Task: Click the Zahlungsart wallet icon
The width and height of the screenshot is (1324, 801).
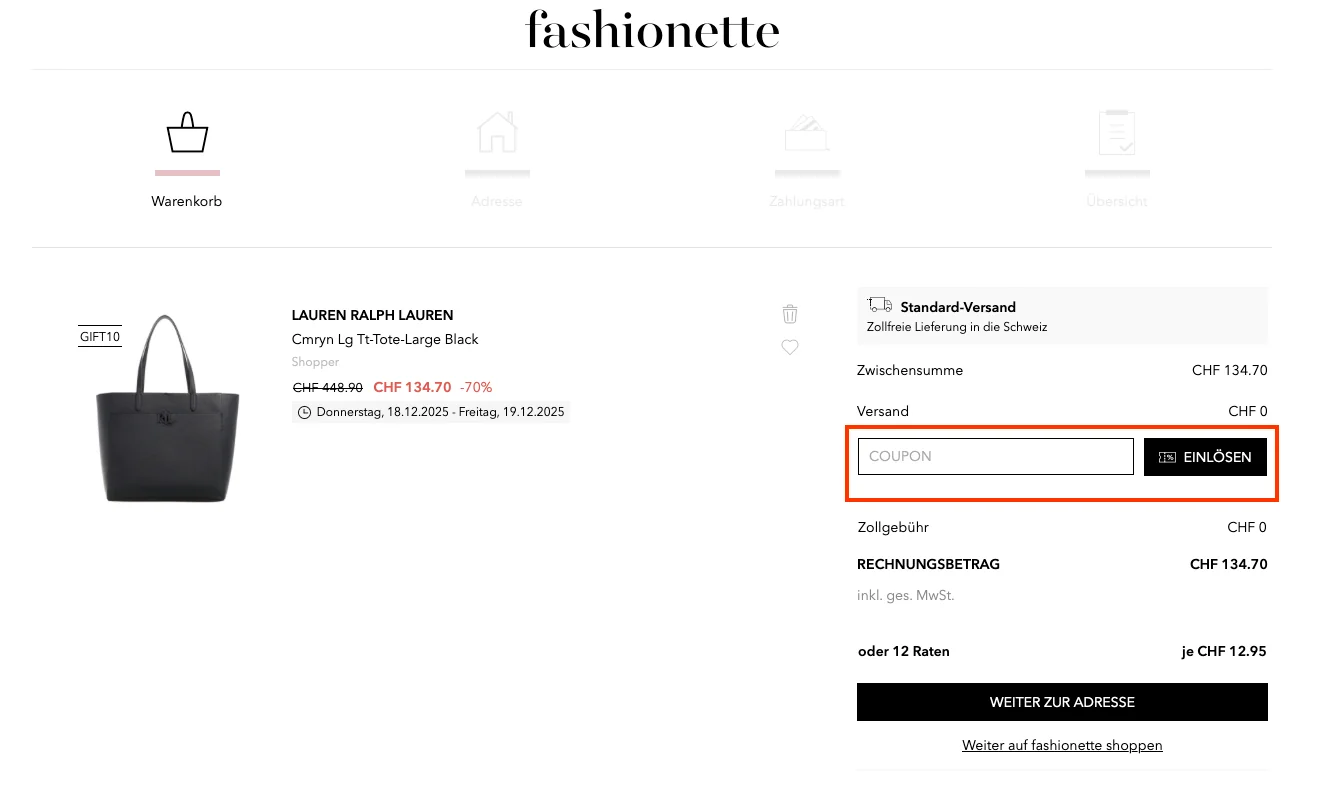Action: tap(807, 132)
